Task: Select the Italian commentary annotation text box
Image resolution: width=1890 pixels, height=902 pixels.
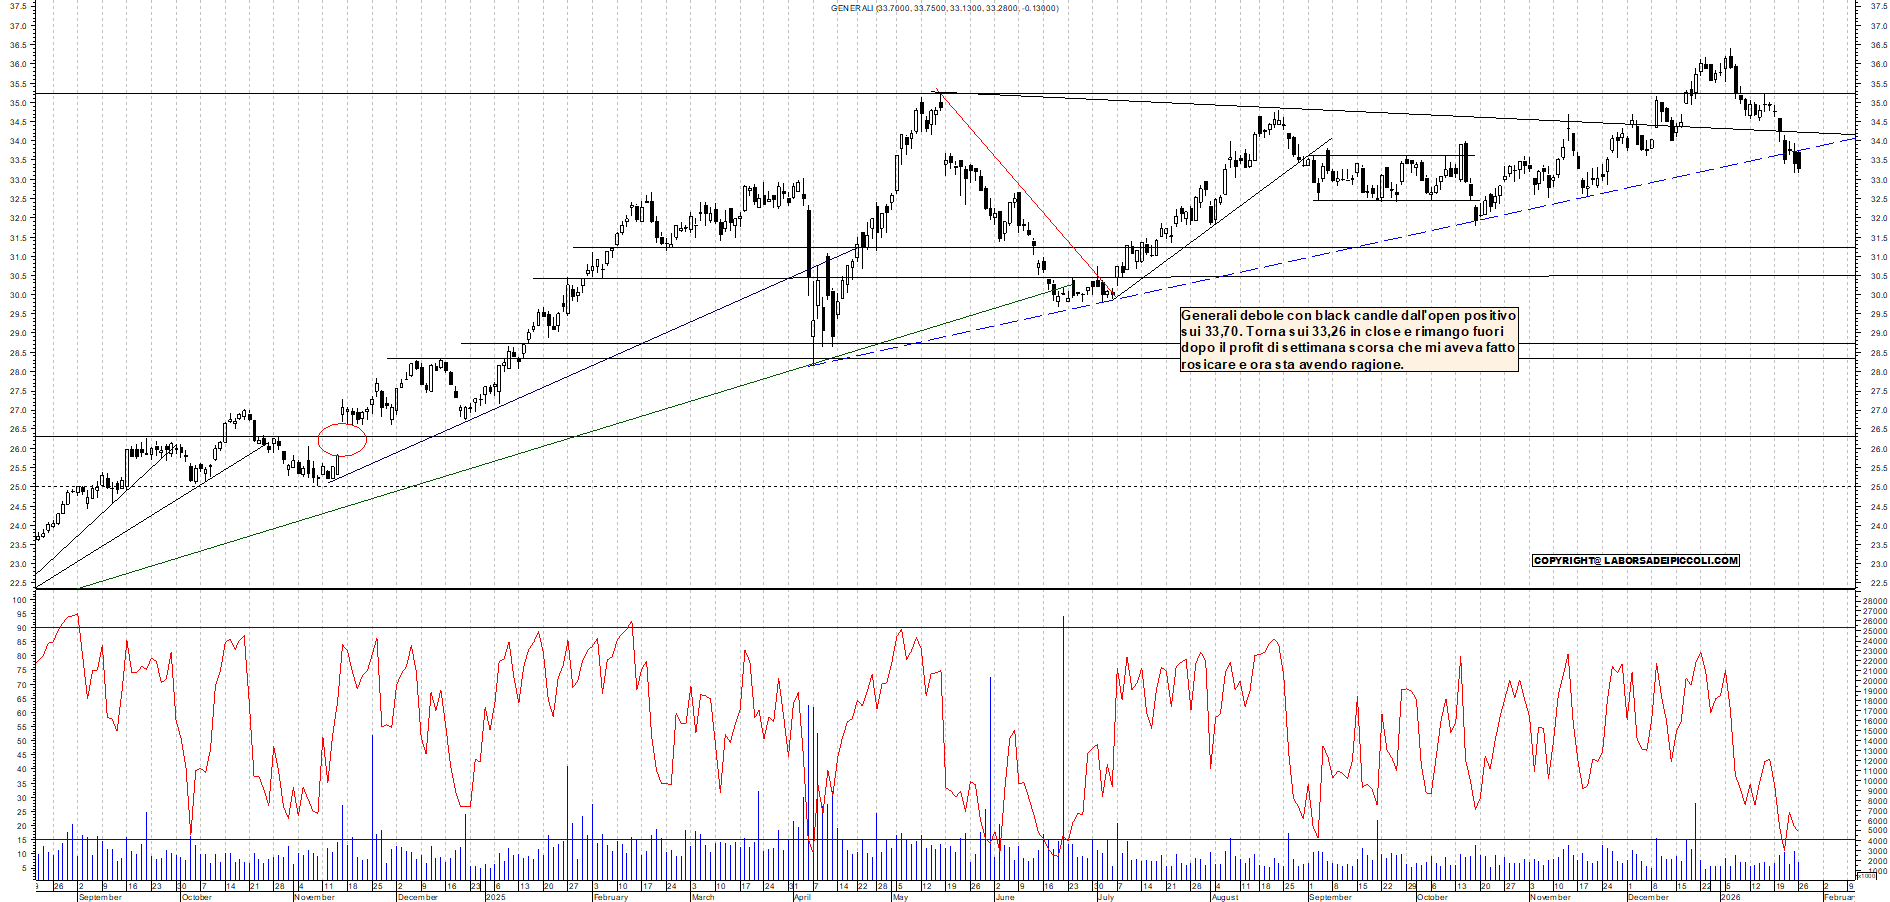Action: tap(1348, 340)
